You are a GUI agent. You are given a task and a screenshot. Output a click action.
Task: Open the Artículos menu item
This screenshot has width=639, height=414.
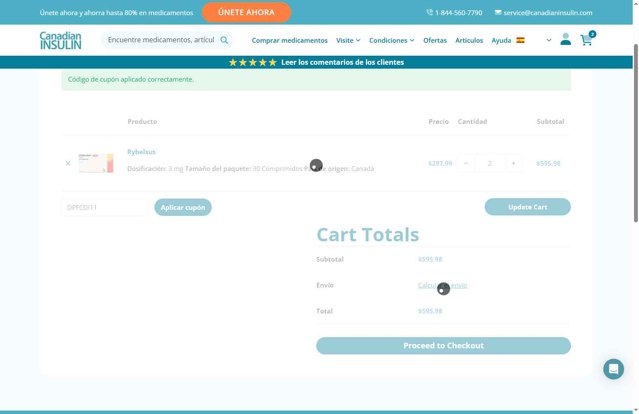click(x=469, y=40)
